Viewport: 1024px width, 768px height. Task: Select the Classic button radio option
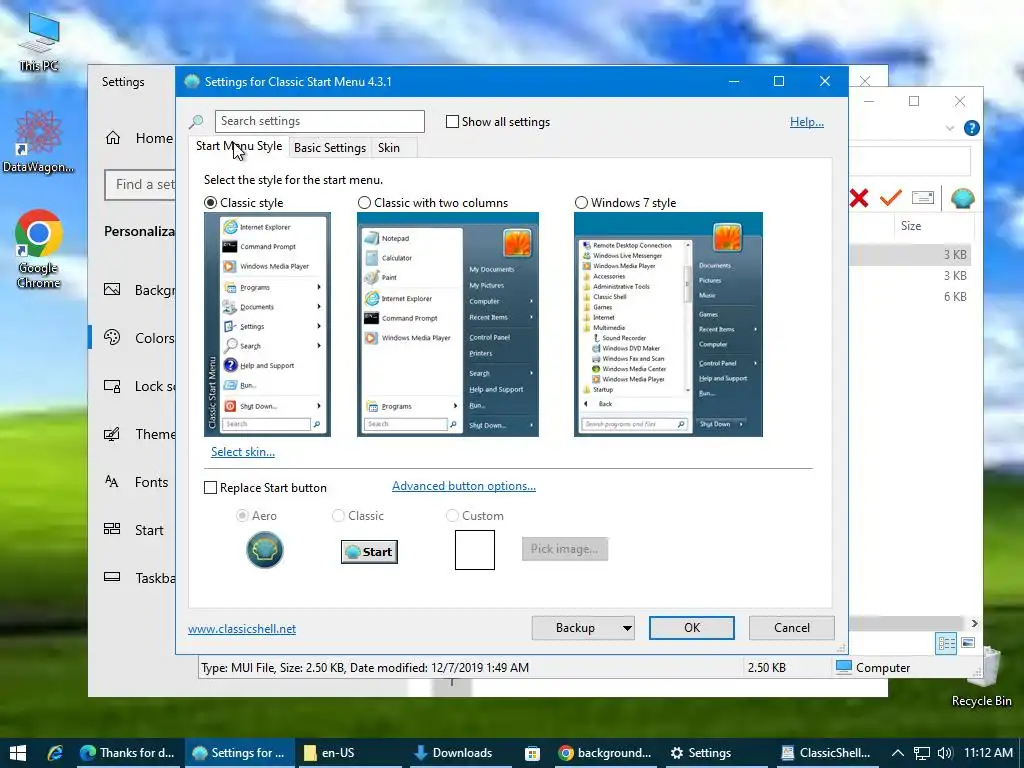338,516
